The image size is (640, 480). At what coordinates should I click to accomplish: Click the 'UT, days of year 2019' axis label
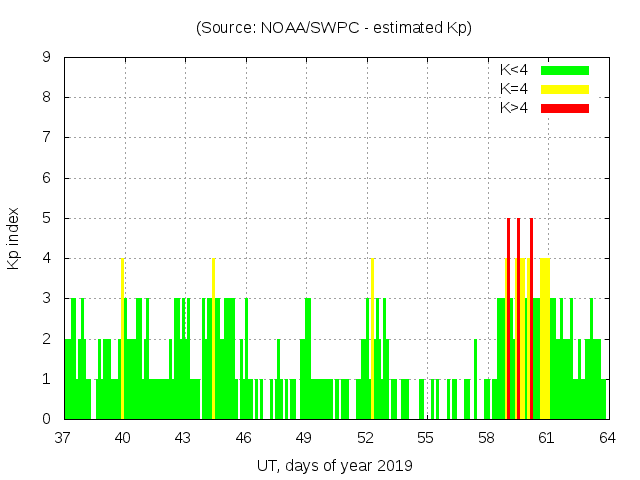(x=334, y=465)
